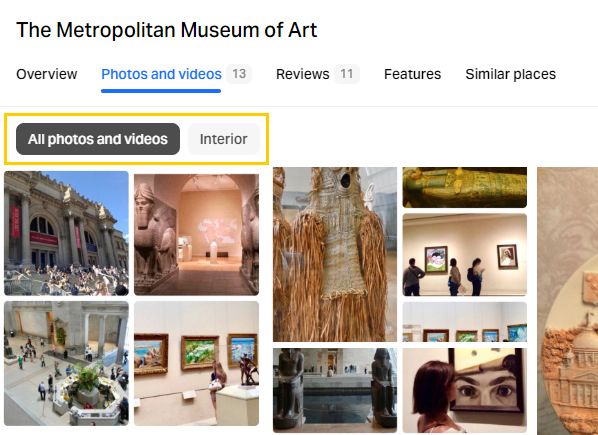
Task: Open the Features tab
Action: coord(412,74)
